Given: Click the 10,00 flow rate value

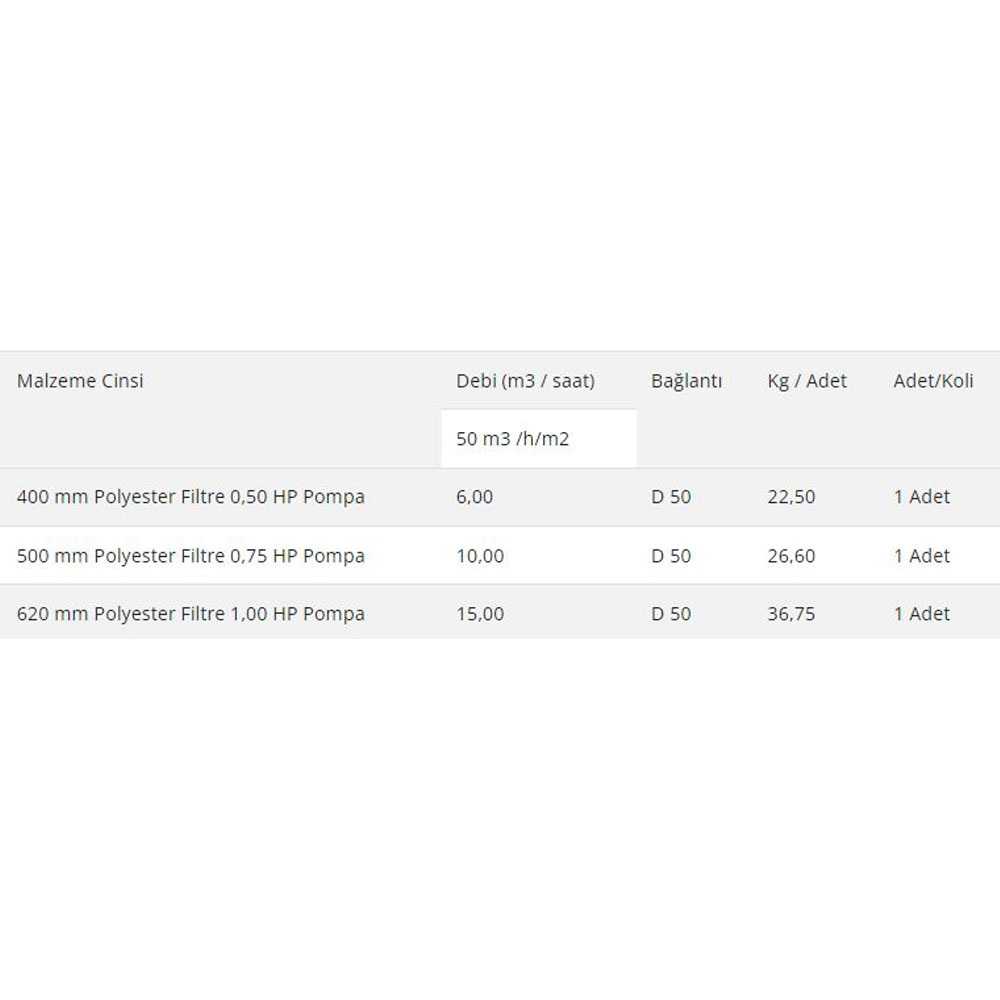Looking at the screenshot, I should point(480,556).
